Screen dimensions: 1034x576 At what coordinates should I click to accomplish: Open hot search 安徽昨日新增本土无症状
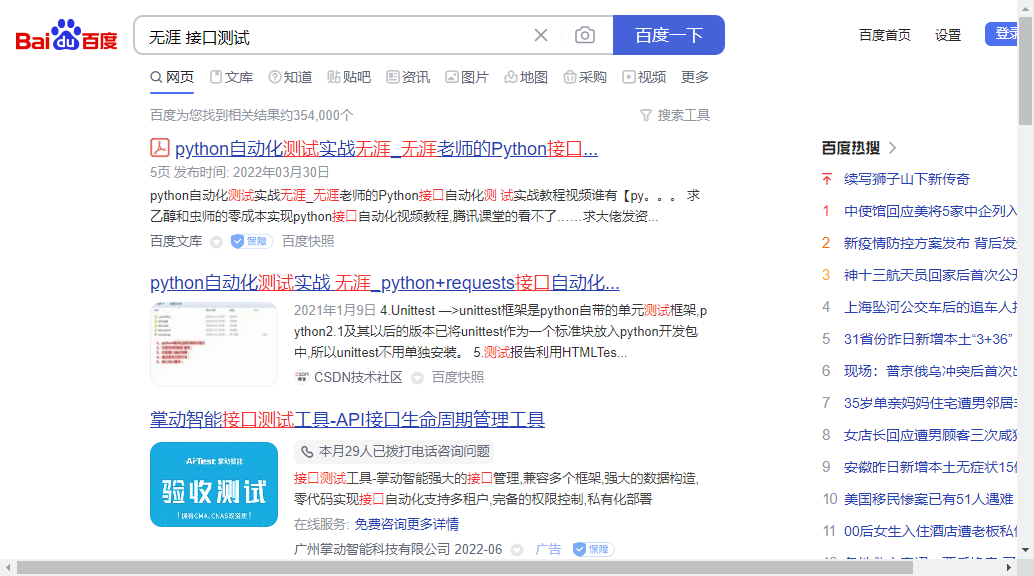930,467
